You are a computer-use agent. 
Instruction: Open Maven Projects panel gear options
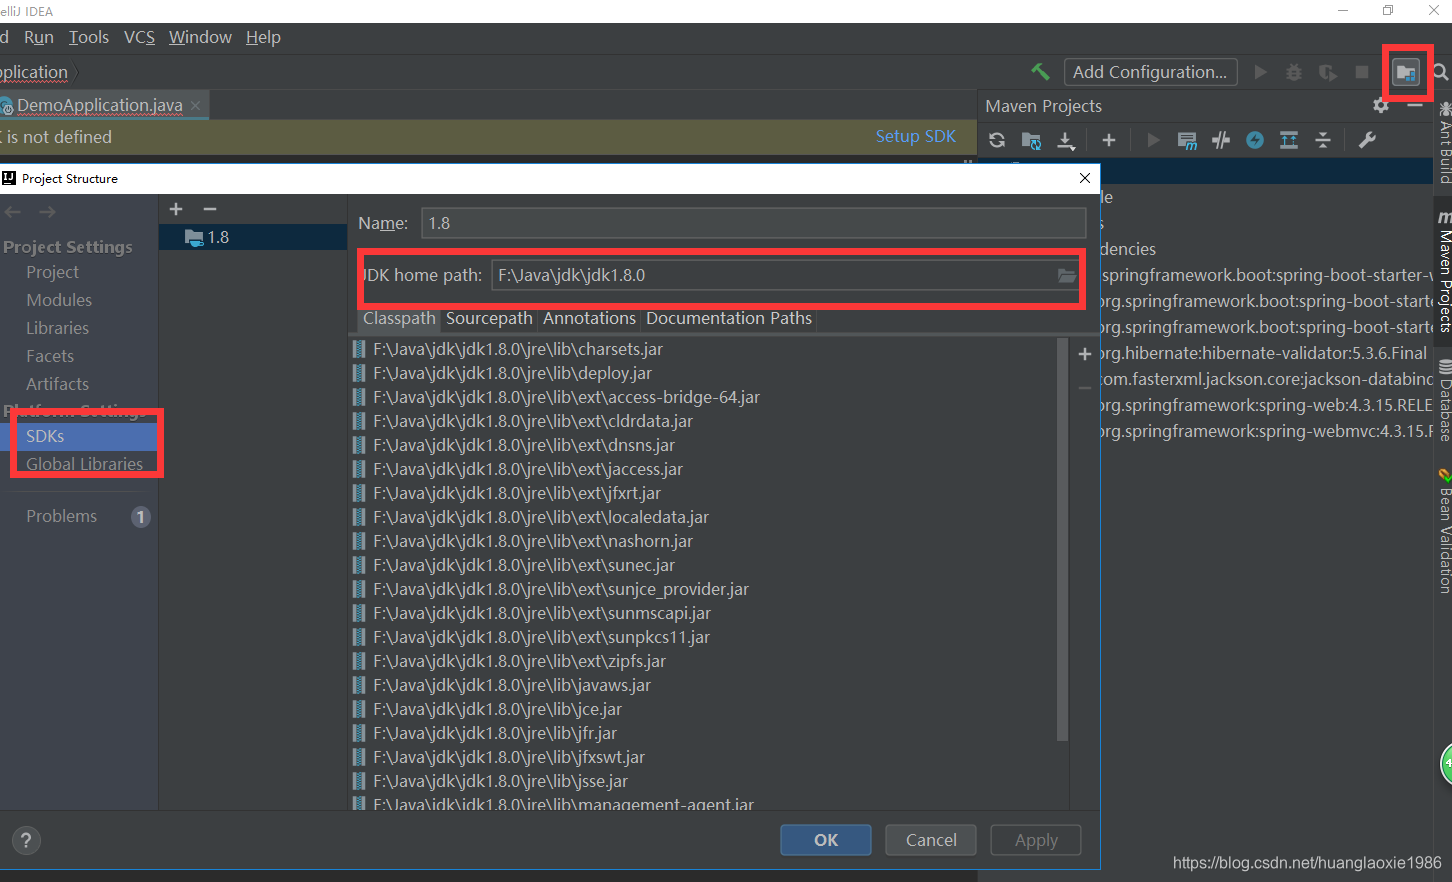1381,105
